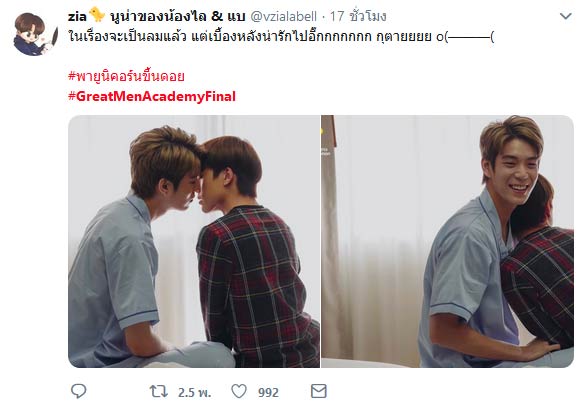Viewport: 586px width, 408px height.
Task: View the left photo of two men
Action: pyautogui.click(x=194, y=241)
